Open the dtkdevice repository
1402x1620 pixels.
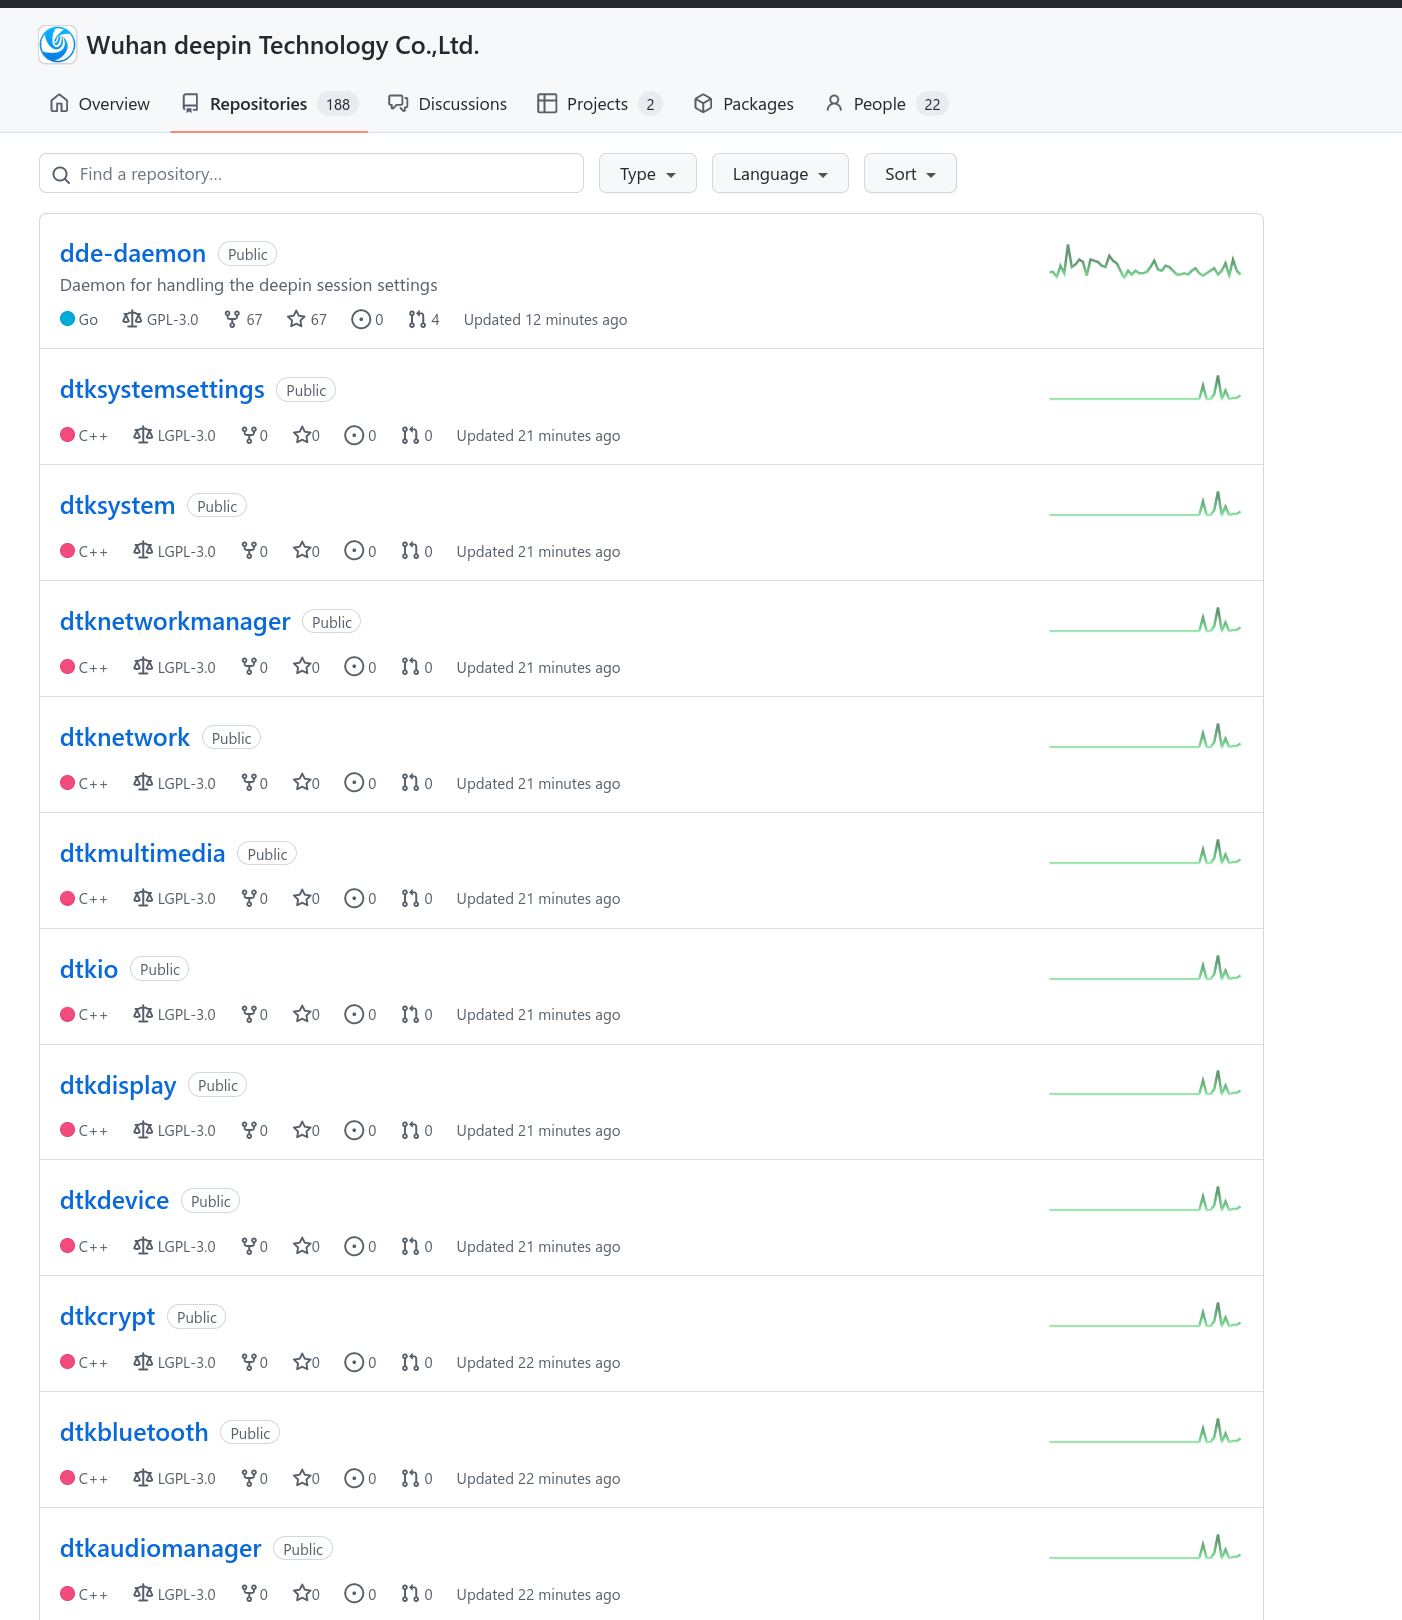coord(115,1201)
